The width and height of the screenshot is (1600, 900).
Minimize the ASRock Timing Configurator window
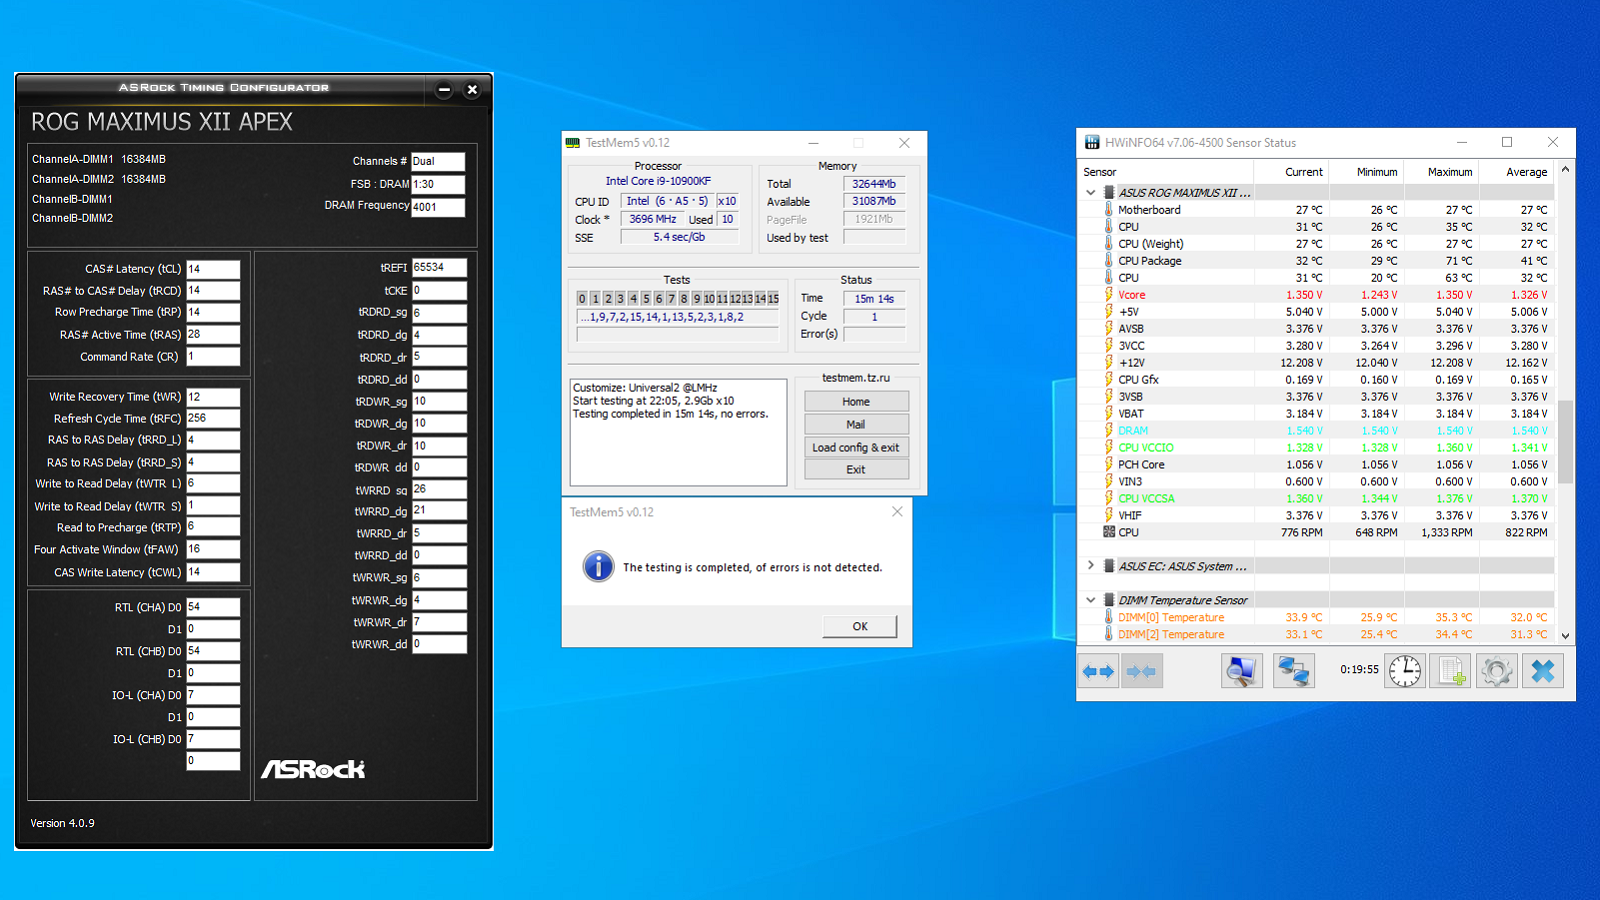pos(444,90)
